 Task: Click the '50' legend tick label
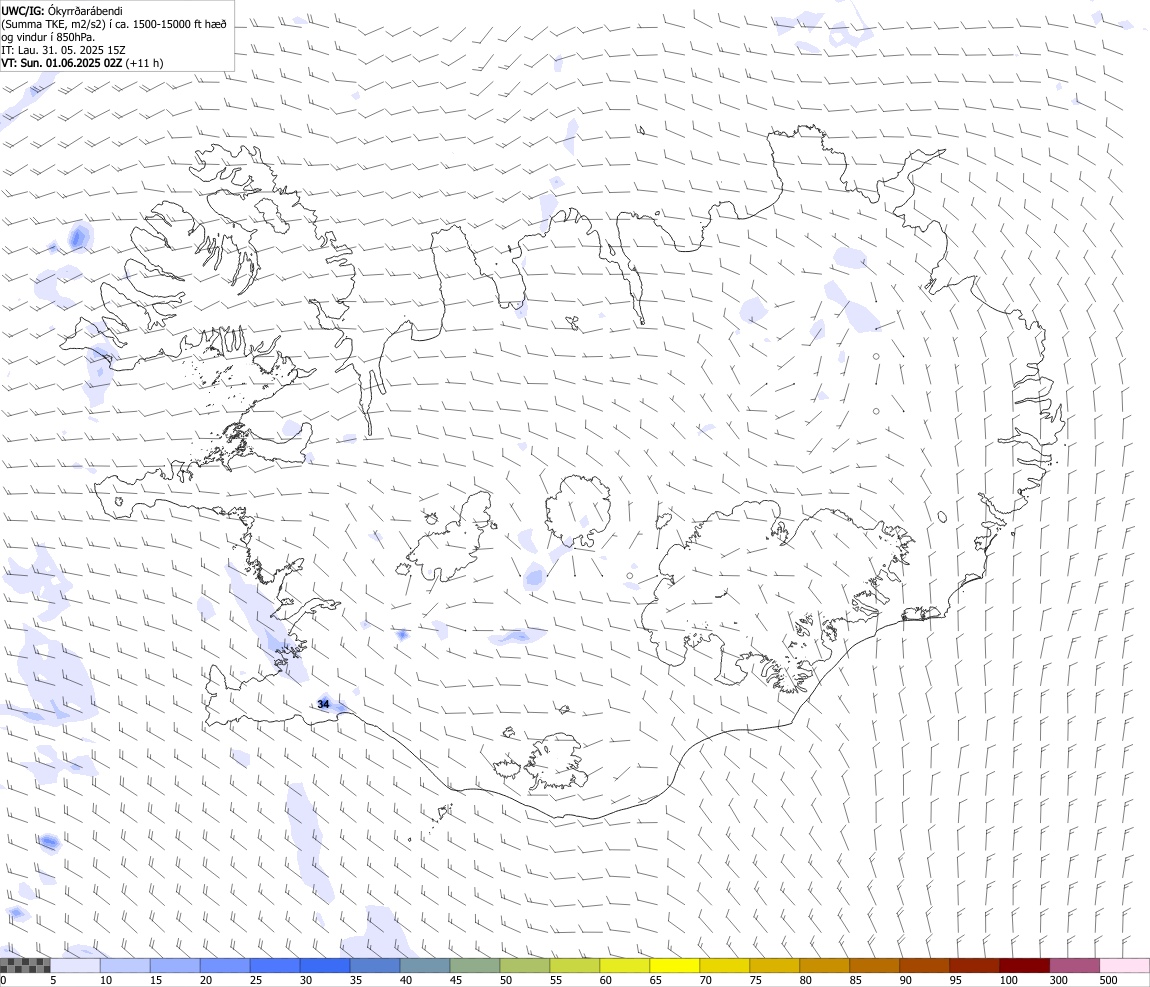coord(506,980)
